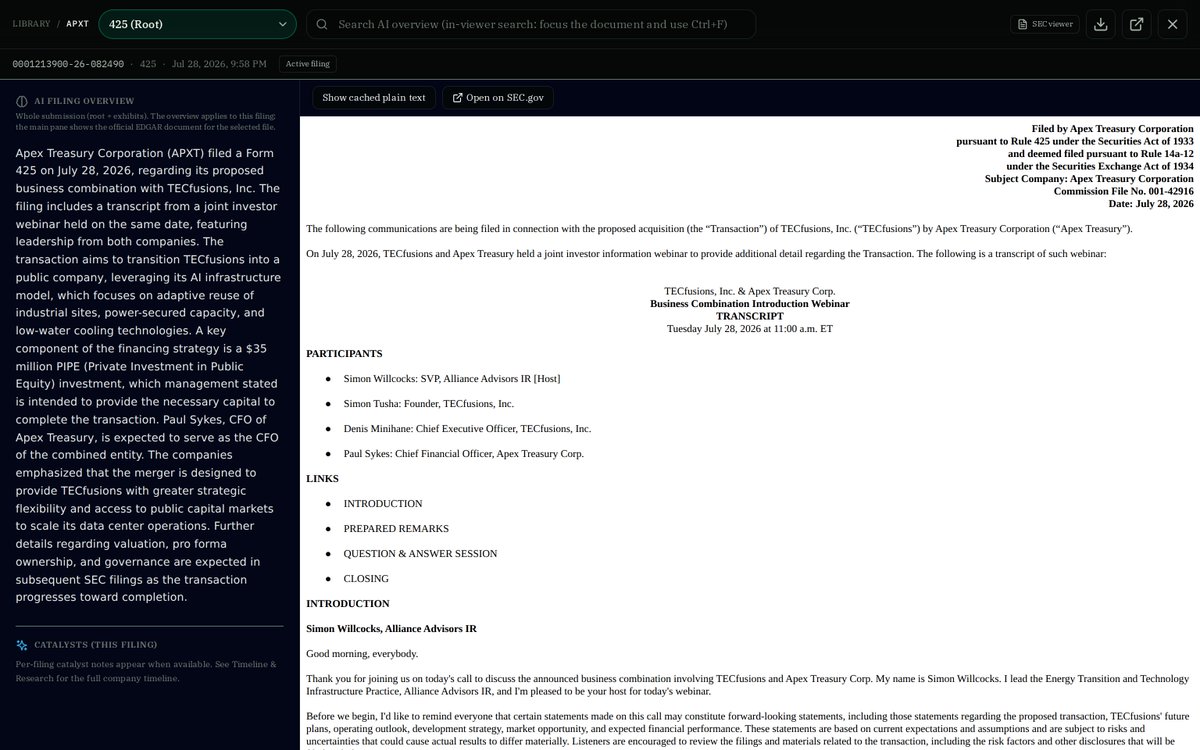Click the AI FILING OVERVIEW heading

(x=84, y=101)
